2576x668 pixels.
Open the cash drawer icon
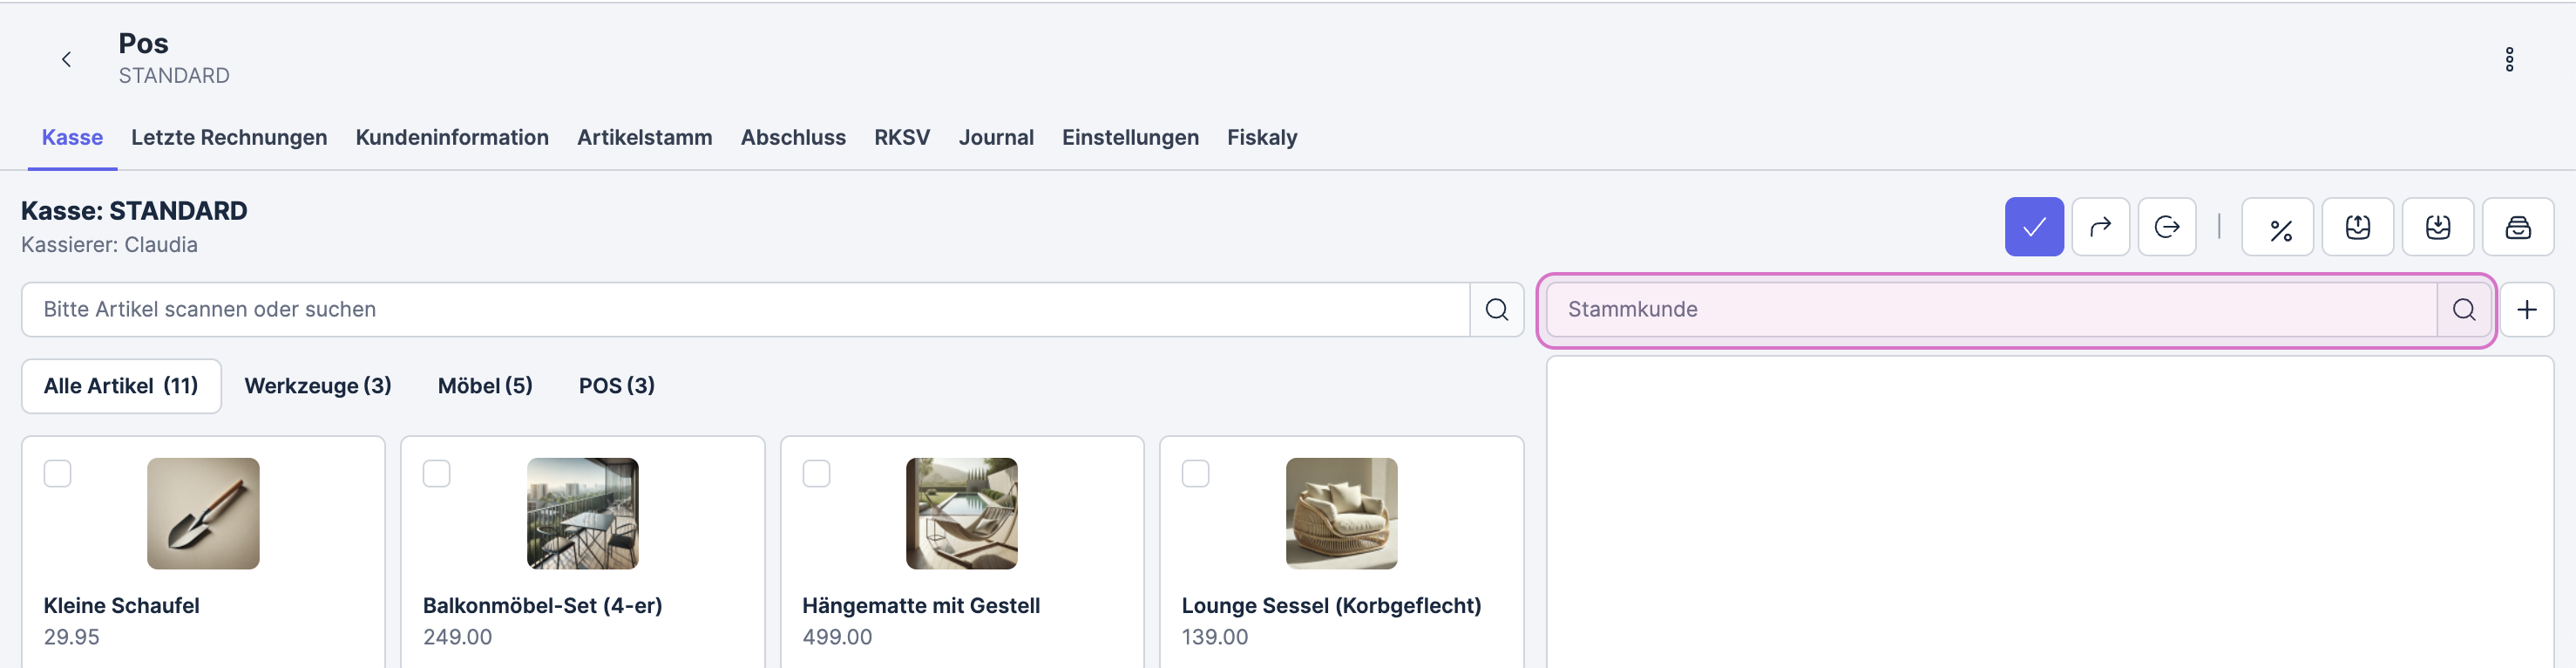(2517, 227)
